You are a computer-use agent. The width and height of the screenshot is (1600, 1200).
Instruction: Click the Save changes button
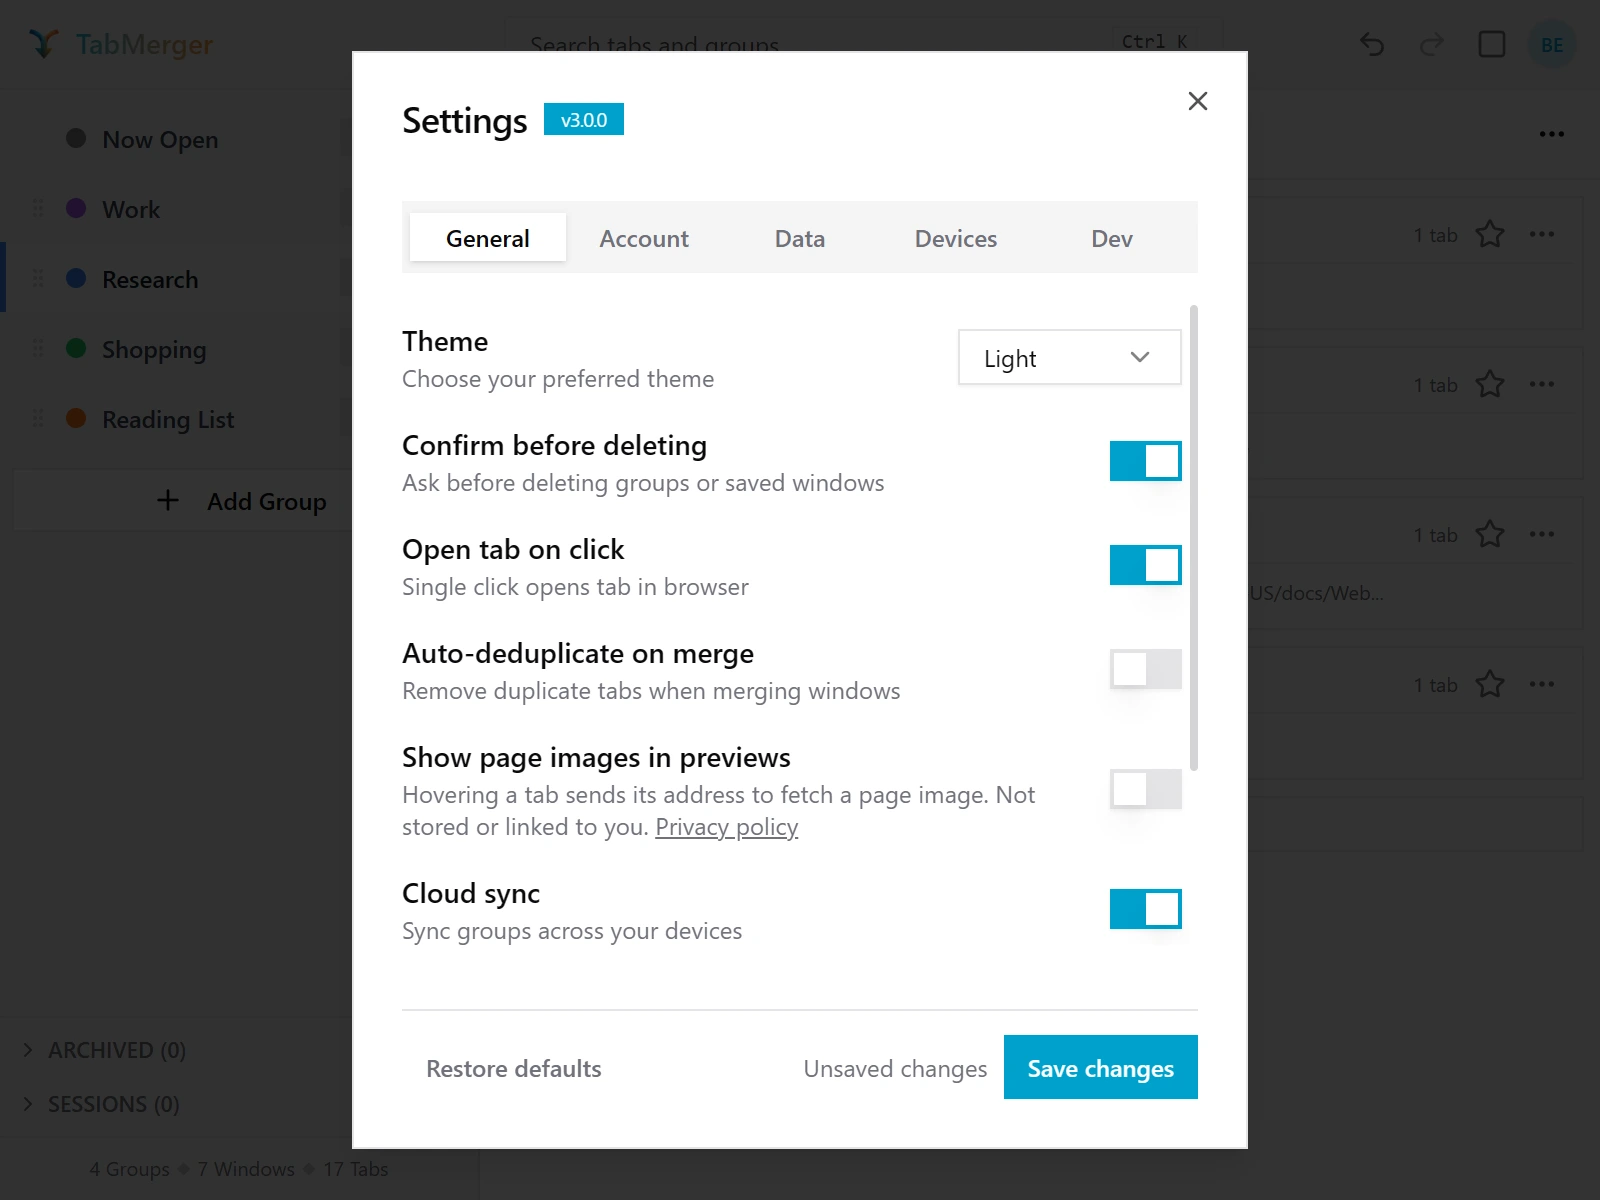point(1101,1067)
